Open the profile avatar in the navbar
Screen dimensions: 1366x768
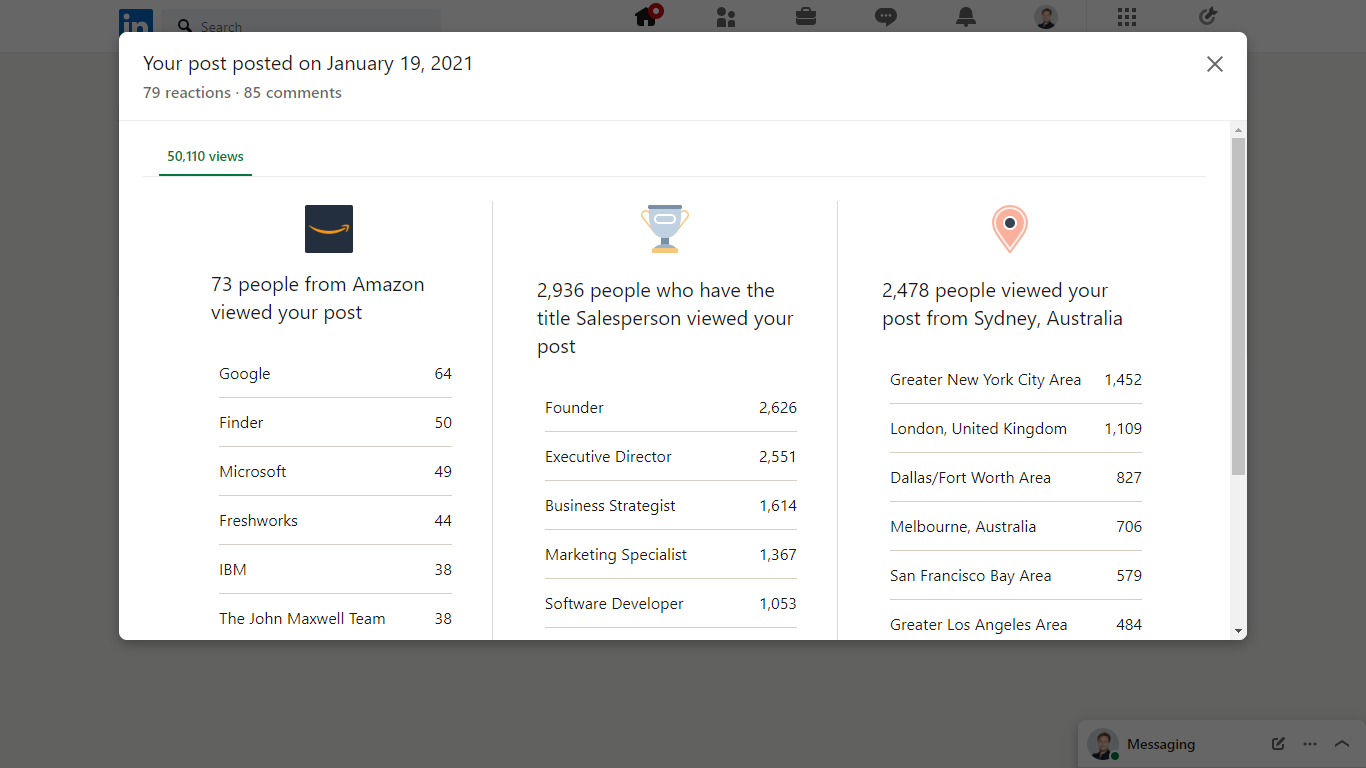[1046, 17]
